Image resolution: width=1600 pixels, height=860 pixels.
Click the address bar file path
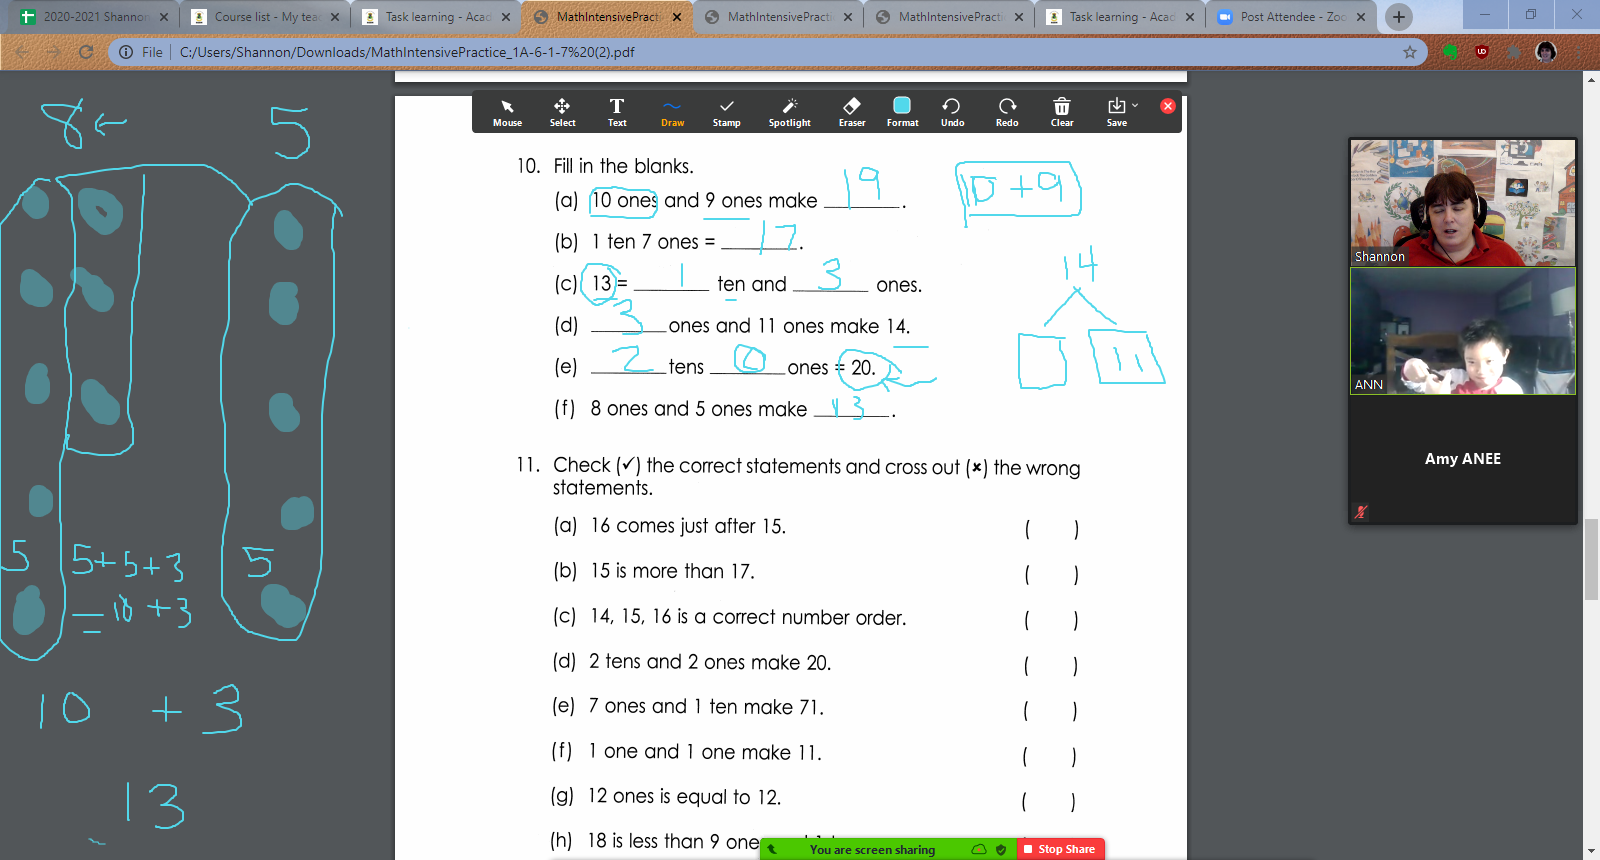(407, 52)
